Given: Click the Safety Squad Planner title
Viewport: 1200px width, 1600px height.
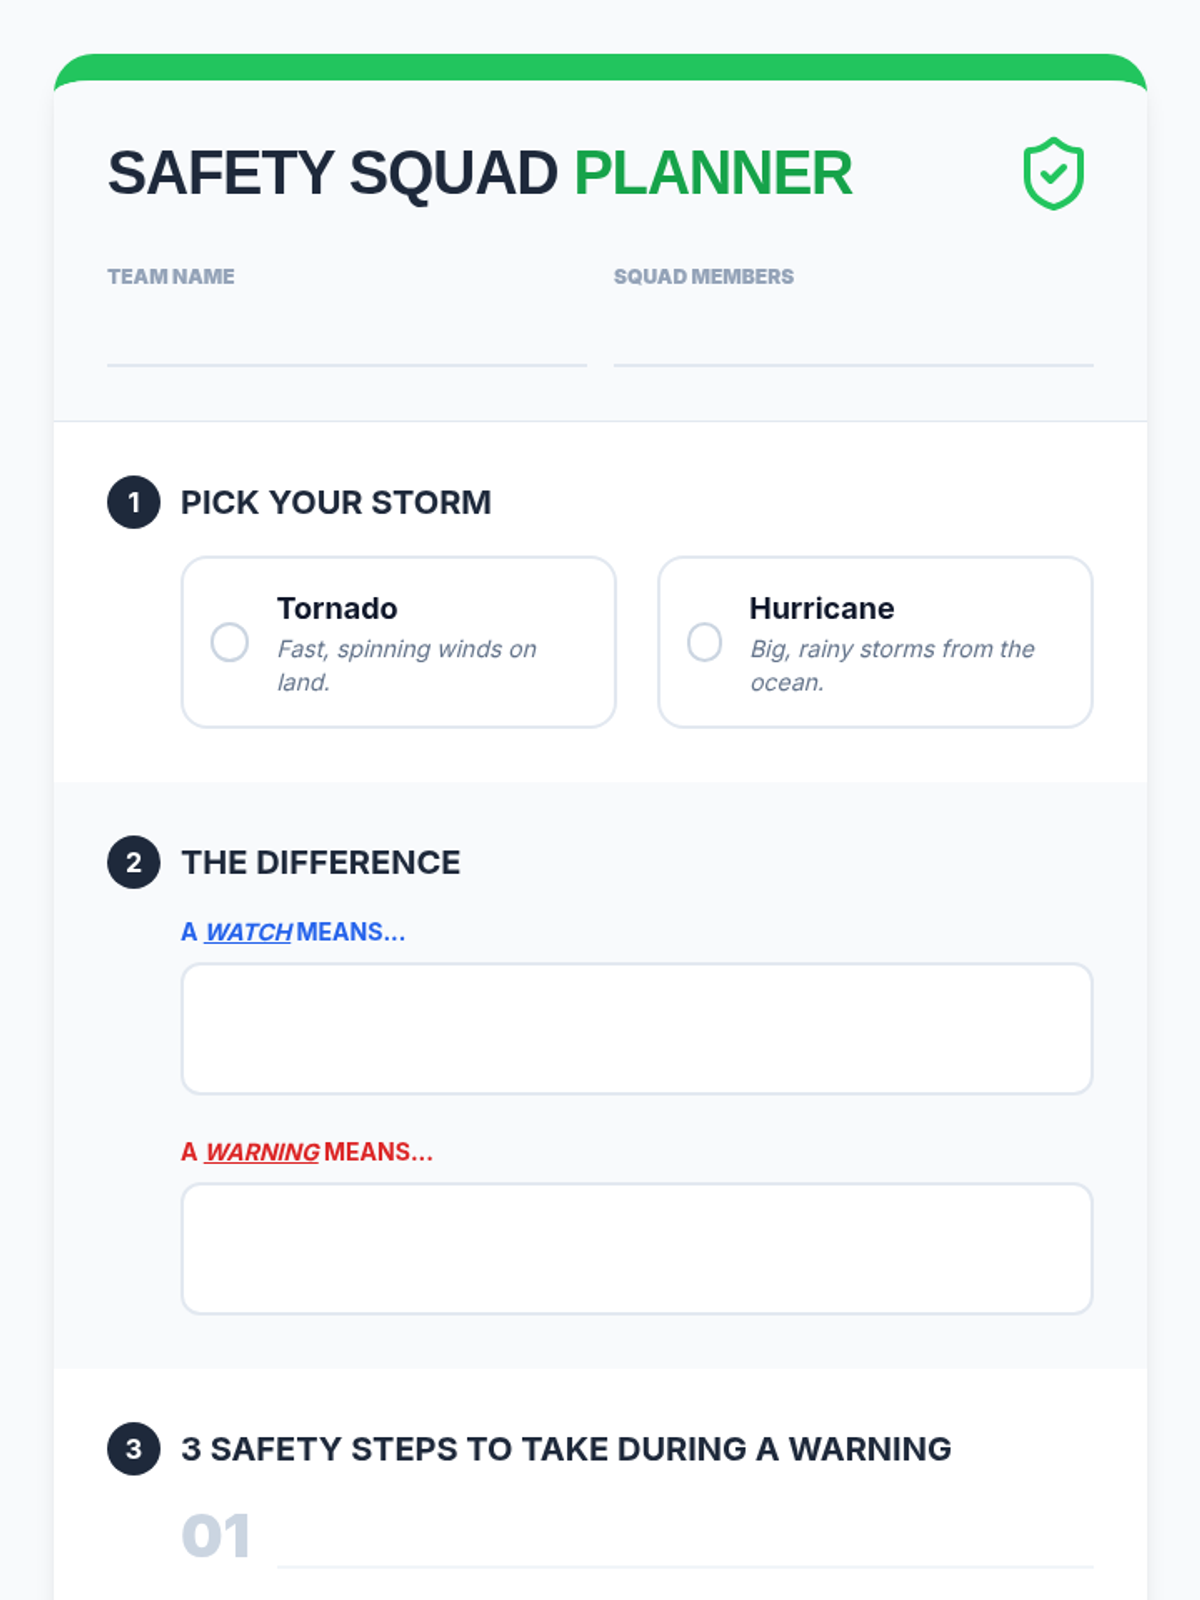Looking at the screenshot, I should tap(480, 173).
